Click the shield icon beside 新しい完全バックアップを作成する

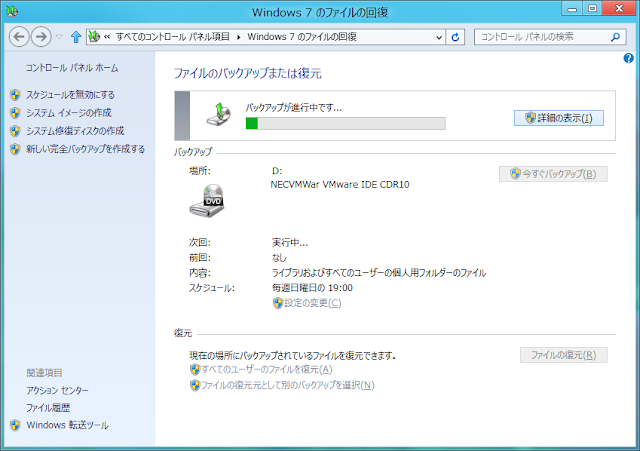pyautogui.click(x=15, y=149)
